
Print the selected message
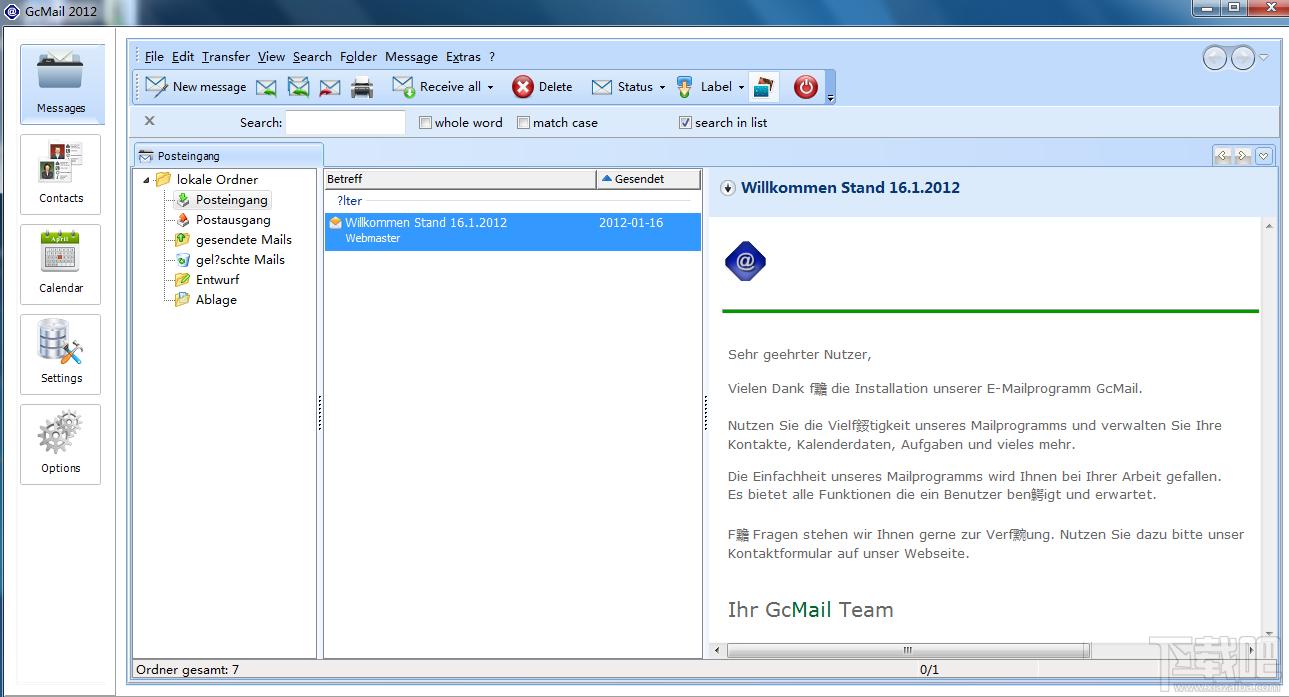[362, 88]
